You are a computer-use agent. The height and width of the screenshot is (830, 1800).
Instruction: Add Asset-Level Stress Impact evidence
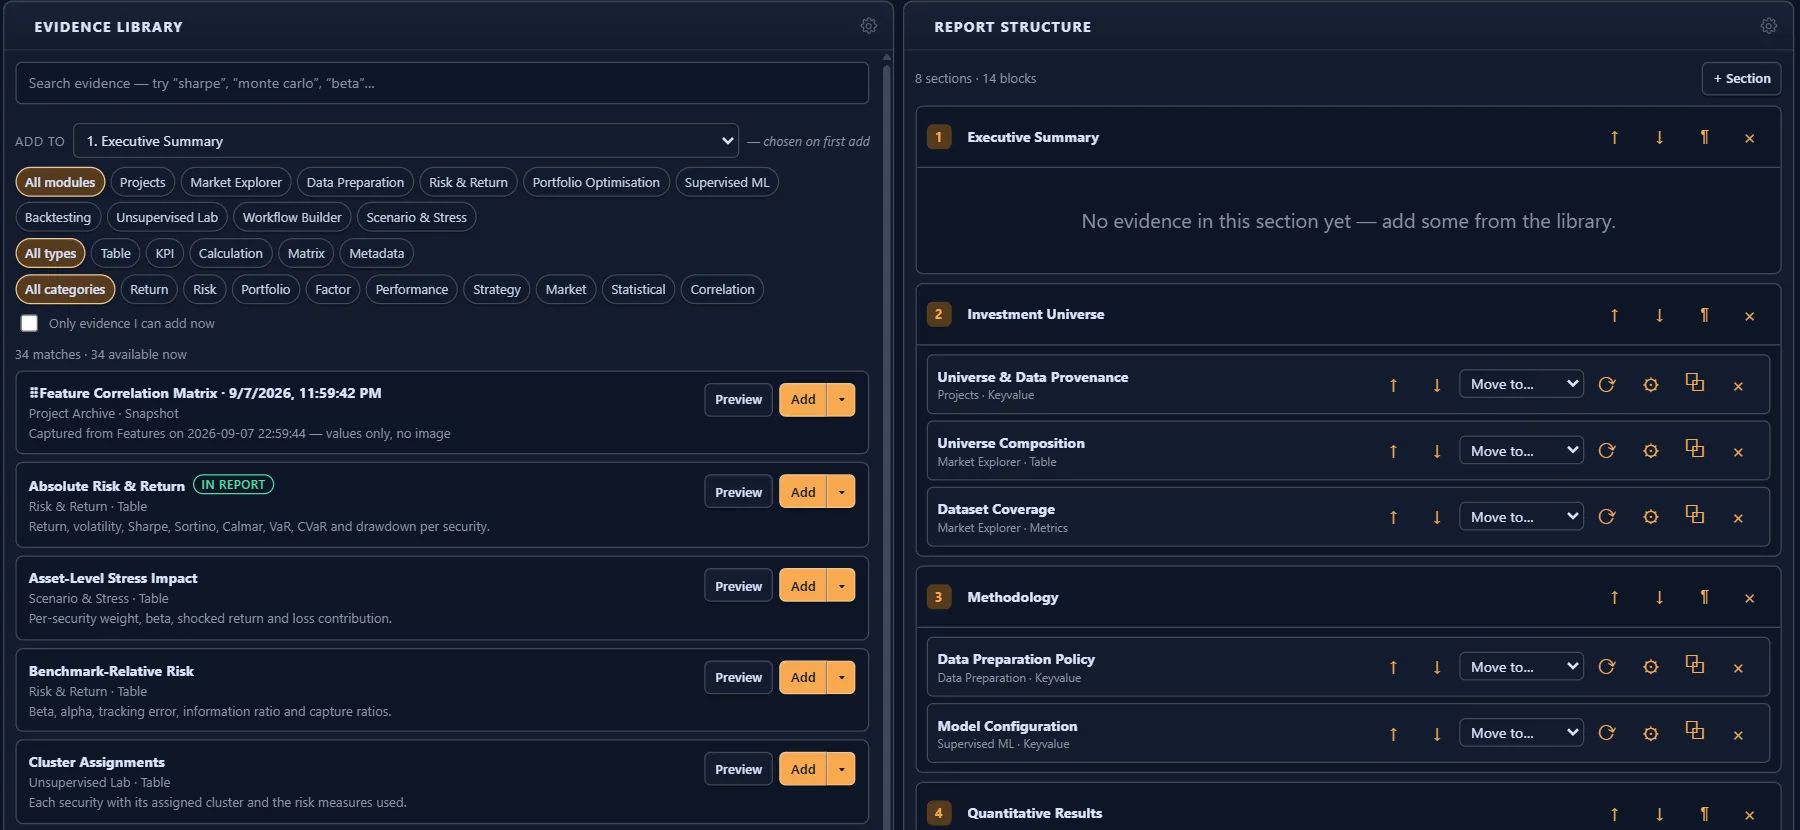click(803, 586)
